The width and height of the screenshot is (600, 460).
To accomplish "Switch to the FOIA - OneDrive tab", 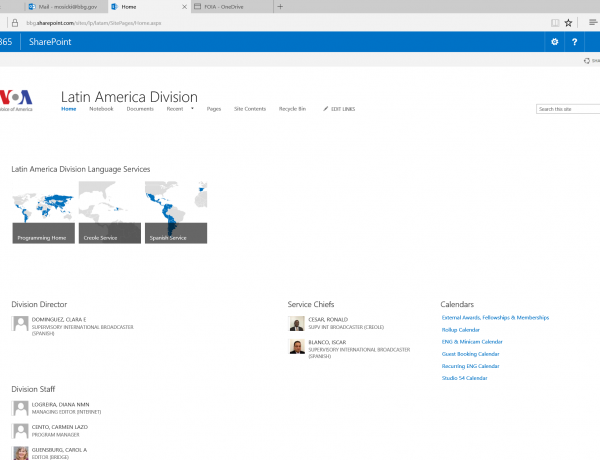I will [232, 7].
